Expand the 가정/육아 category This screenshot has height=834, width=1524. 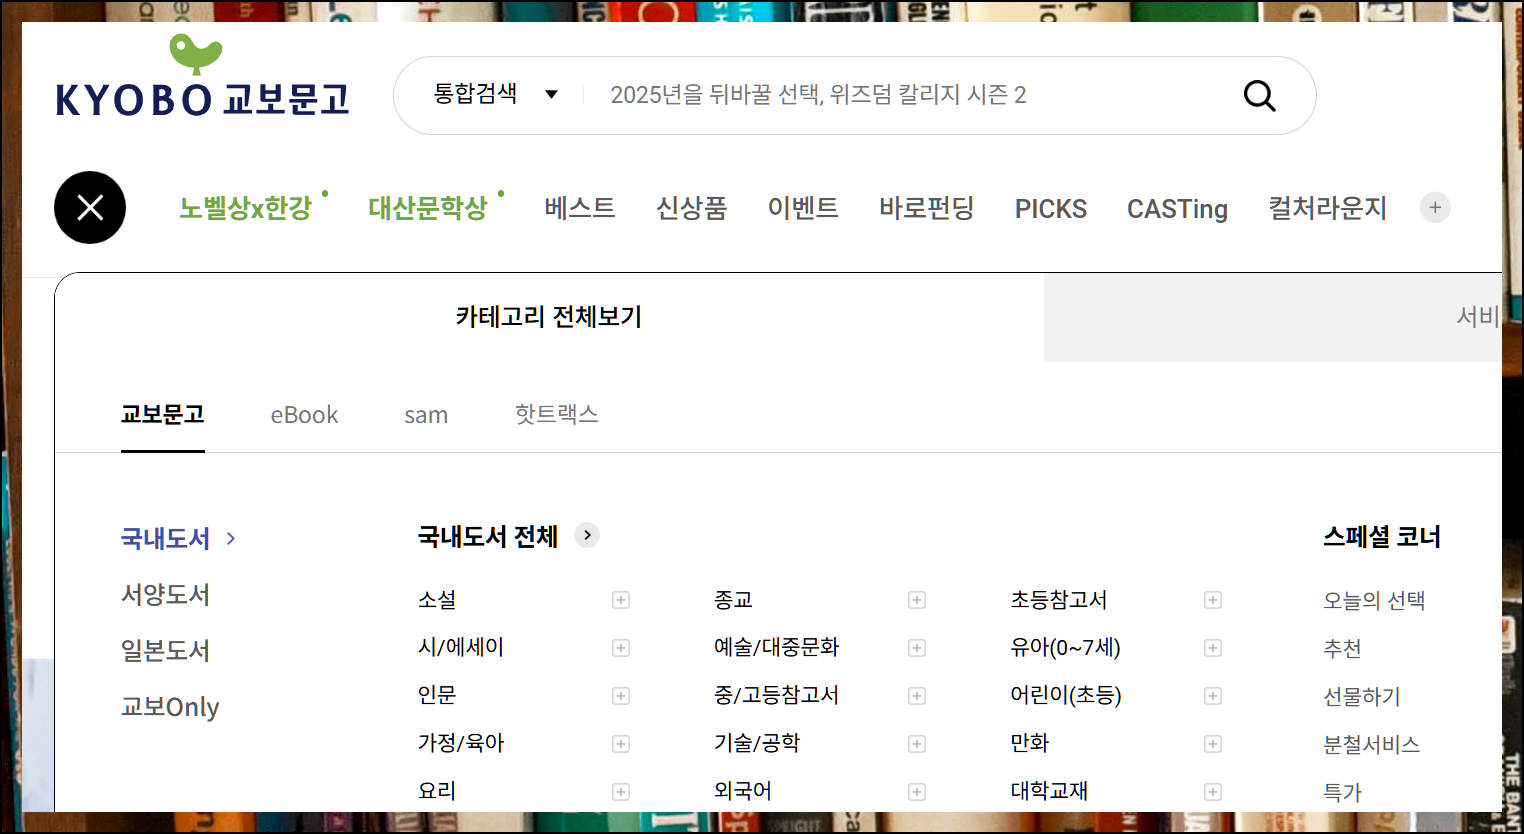point(621,744)
